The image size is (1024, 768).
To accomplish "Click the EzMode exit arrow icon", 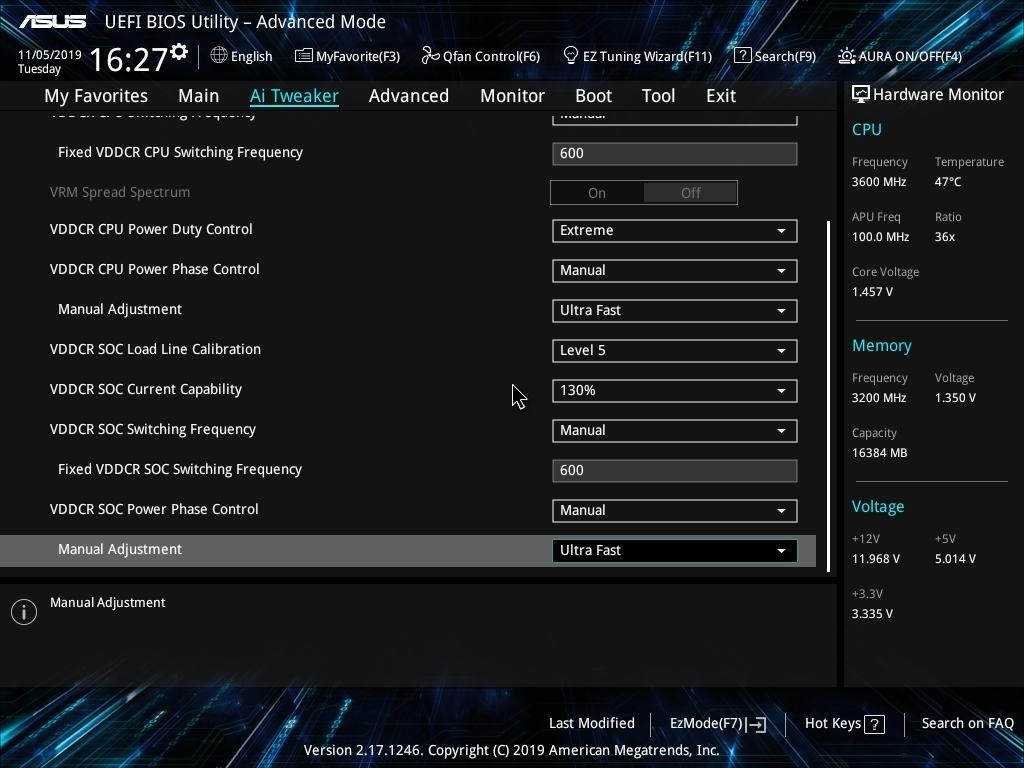I will tap(756, 724).
